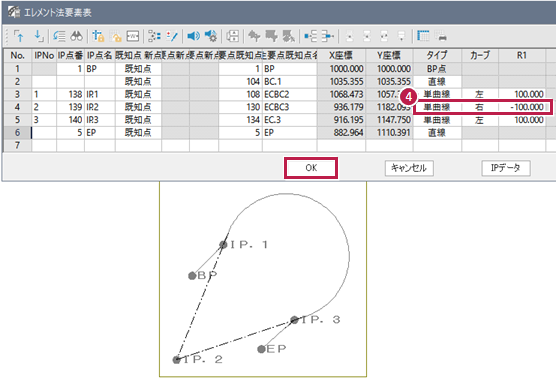Click X coordinate cell 1068.473
The image size is (556, 378).
coord(341,94)
